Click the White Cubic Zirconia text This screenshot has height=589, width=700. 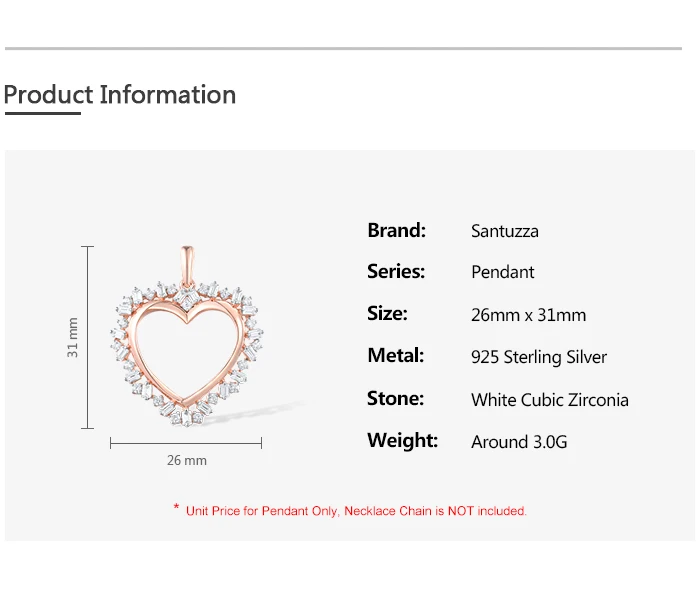coord(550,400)
